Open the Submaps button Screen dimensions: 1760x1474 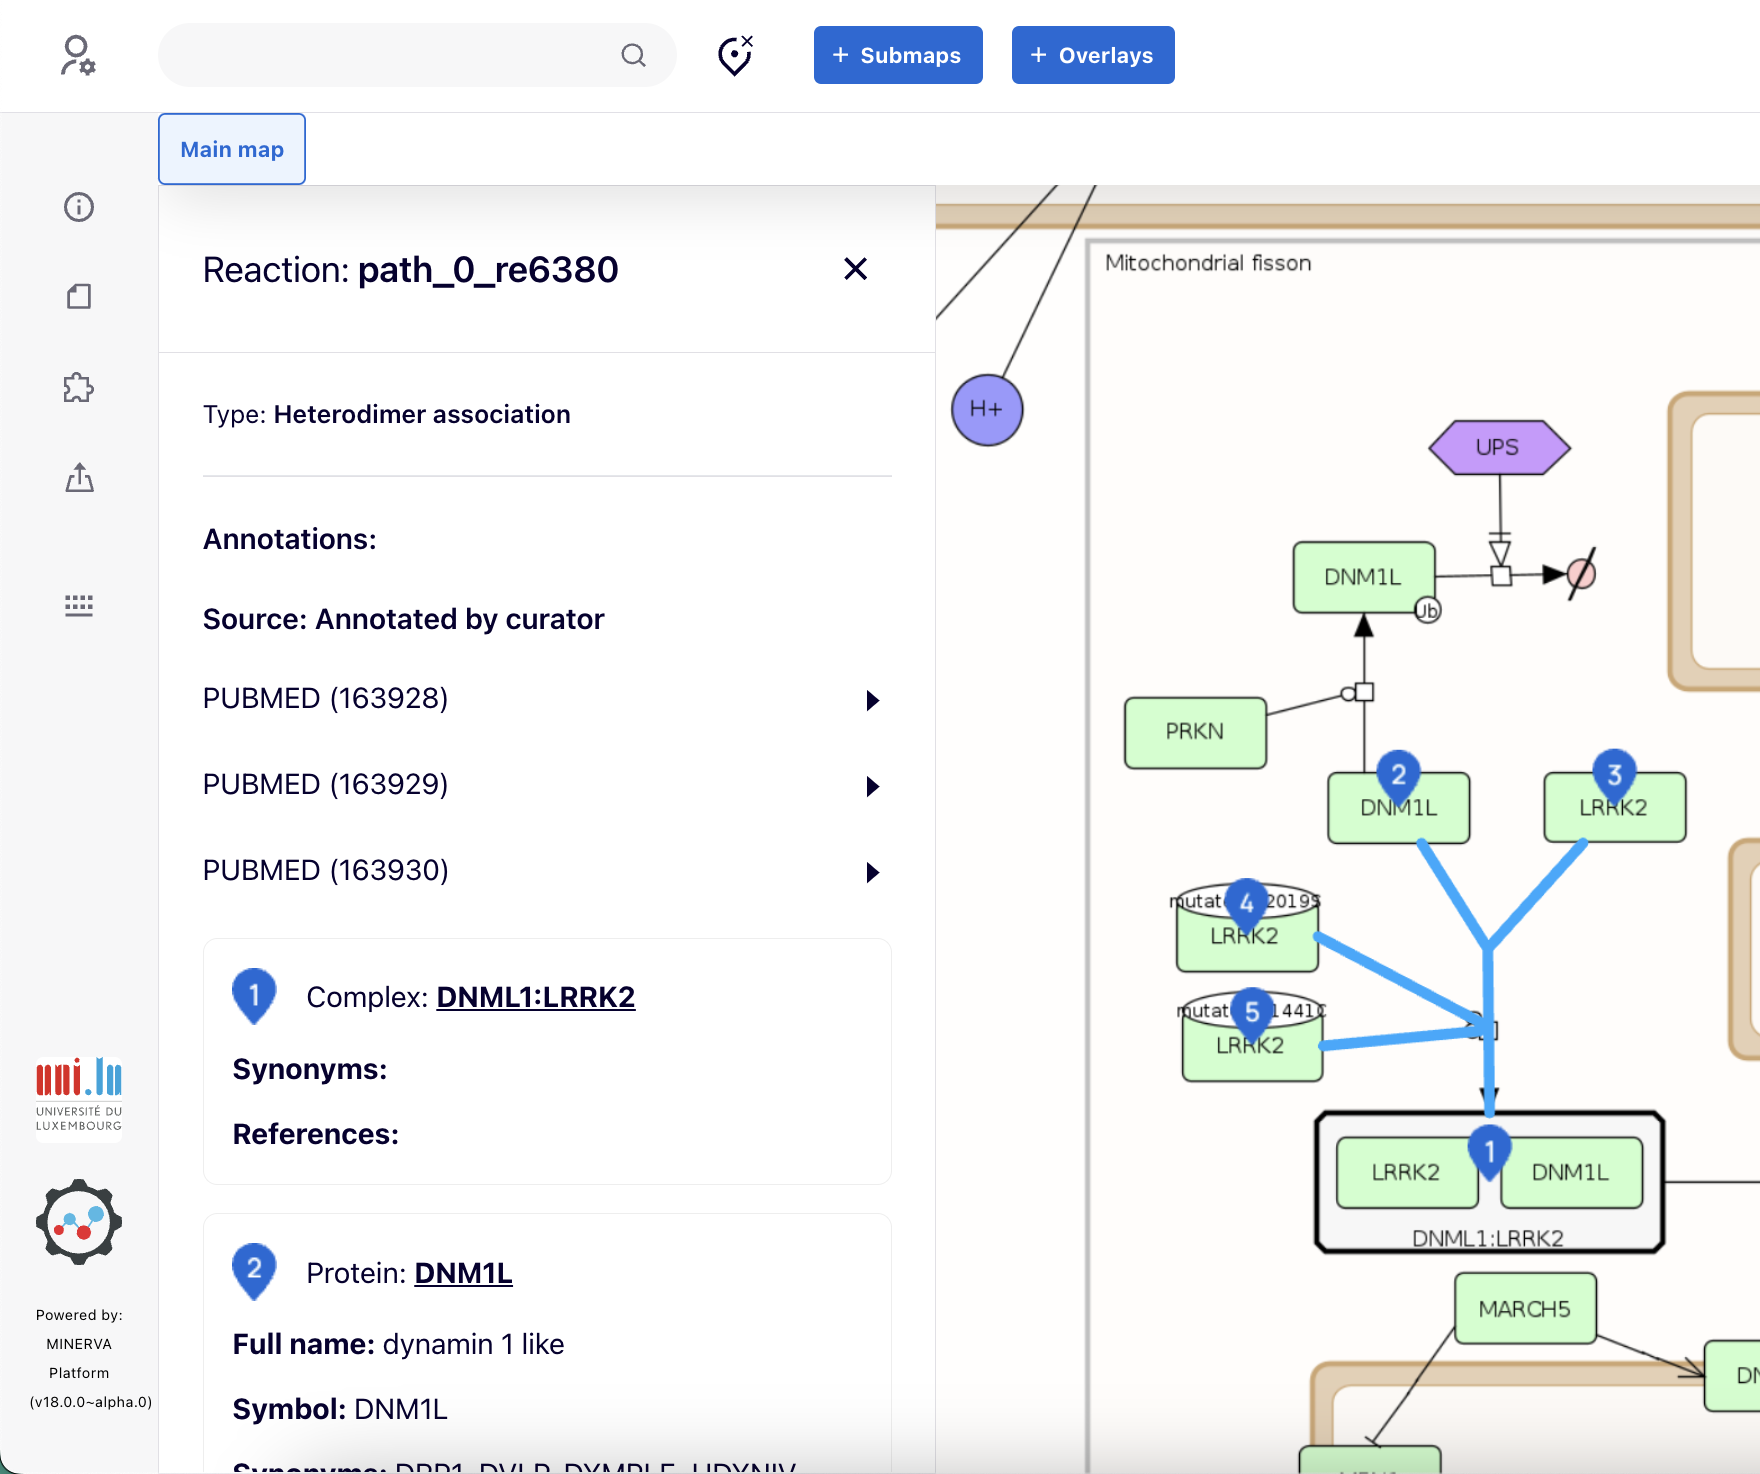click(x=897, y=55)
